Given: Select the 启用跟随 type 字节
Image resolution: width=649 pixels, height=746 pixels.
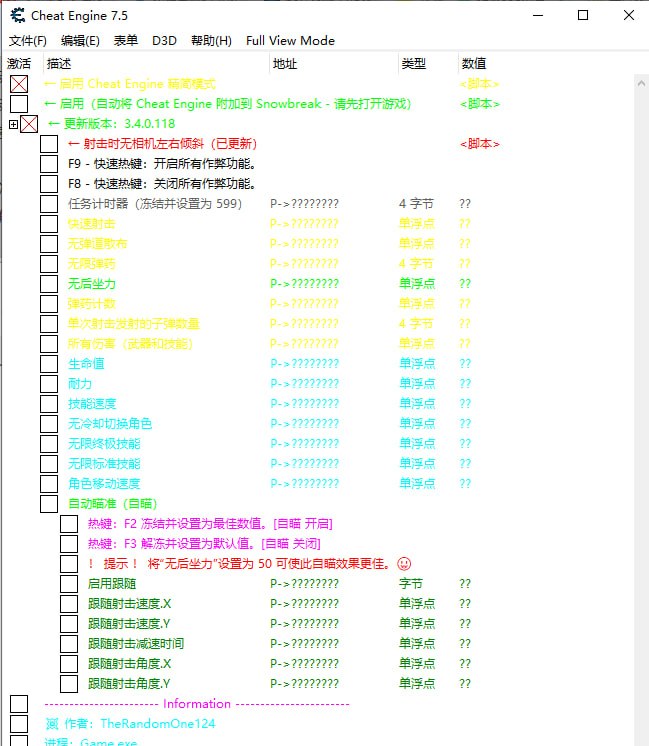Looking at the screenshot, I should pyautogui.click(x=411, y=584).
